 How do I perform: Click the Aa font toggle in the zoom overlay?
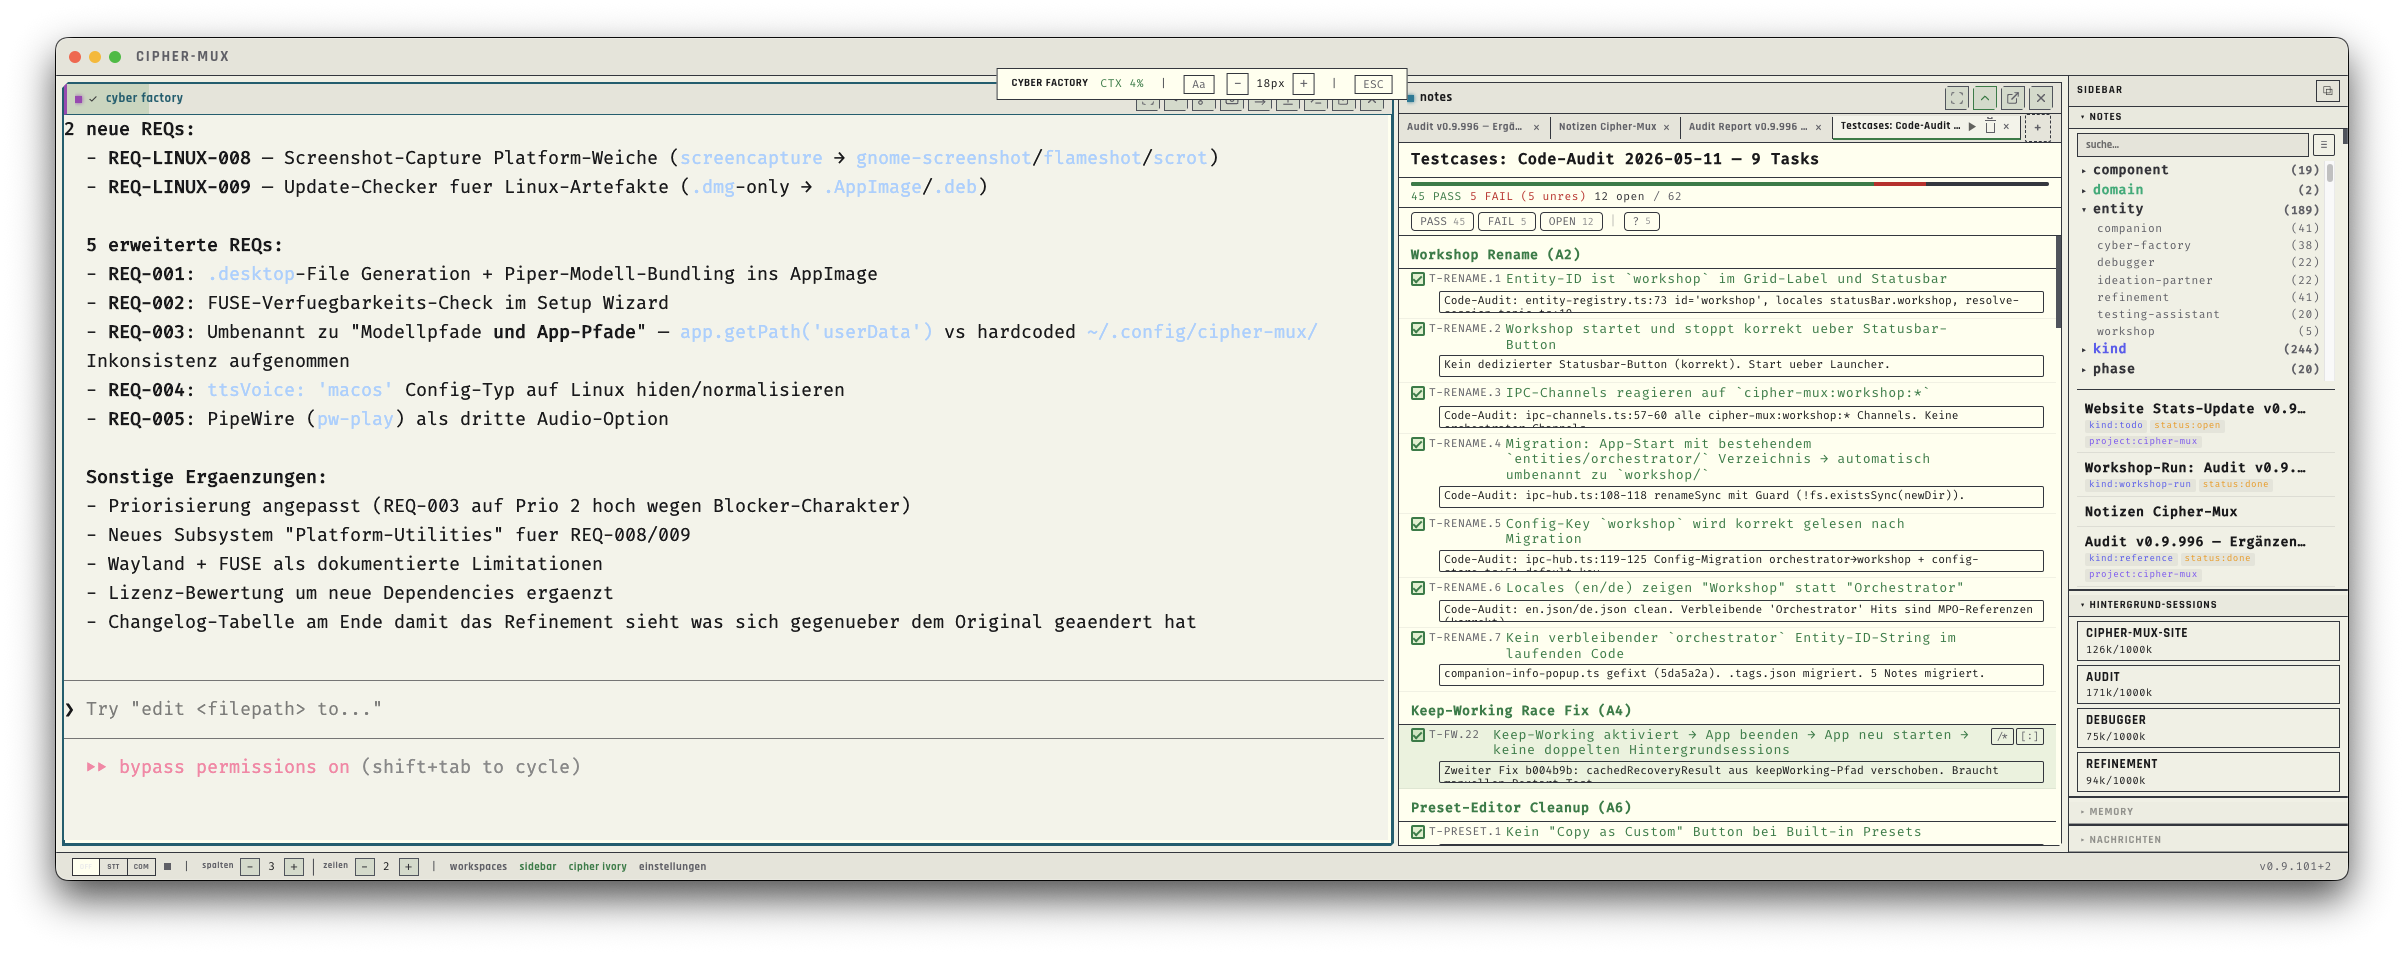click(x=1198, y=84)
